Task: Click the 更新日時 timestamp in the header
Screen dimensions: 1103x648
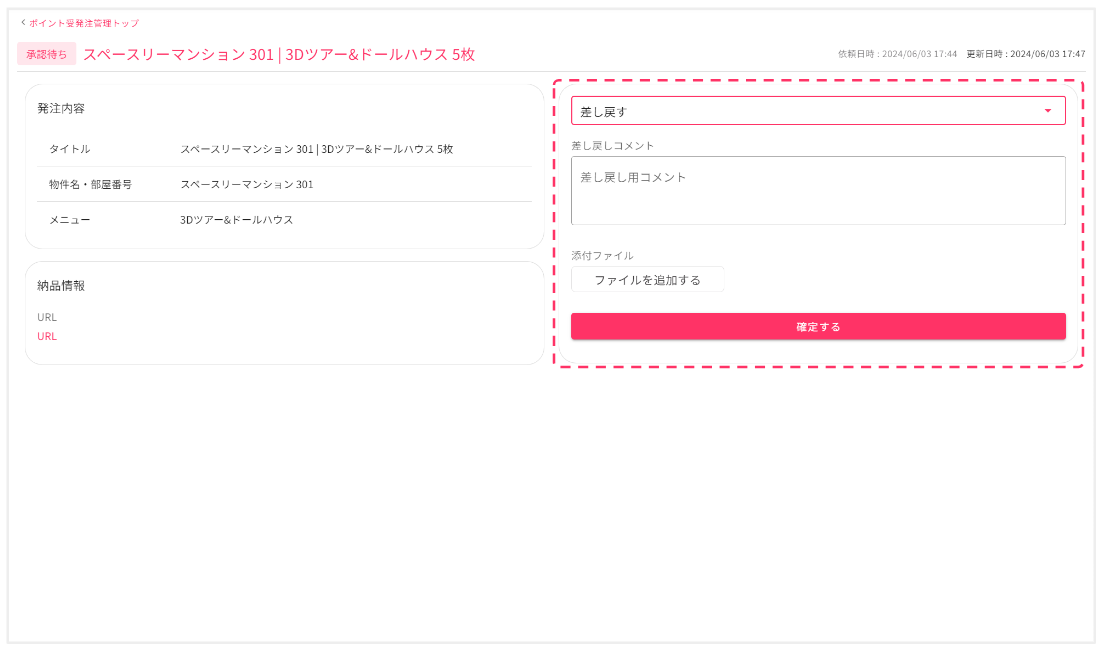Action: tap(1026, 54)
